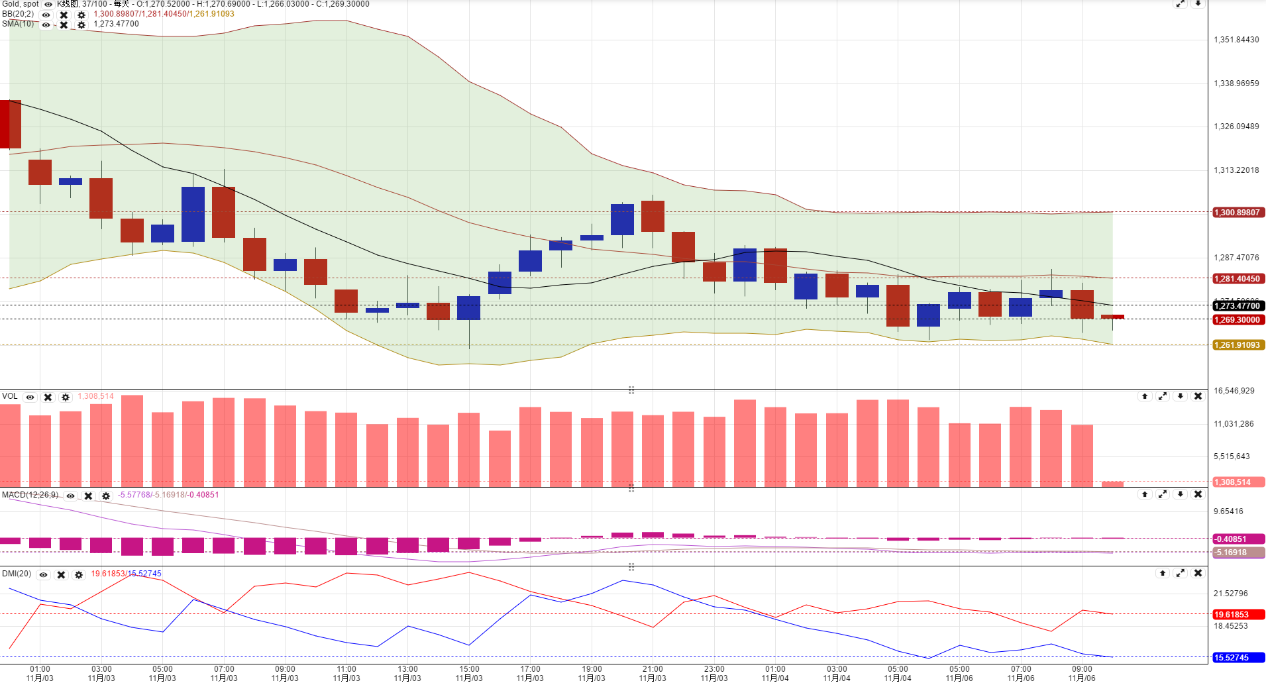Expand the MACD panel to full size
1266x683 pixels.
click(x=1163, y=495)
